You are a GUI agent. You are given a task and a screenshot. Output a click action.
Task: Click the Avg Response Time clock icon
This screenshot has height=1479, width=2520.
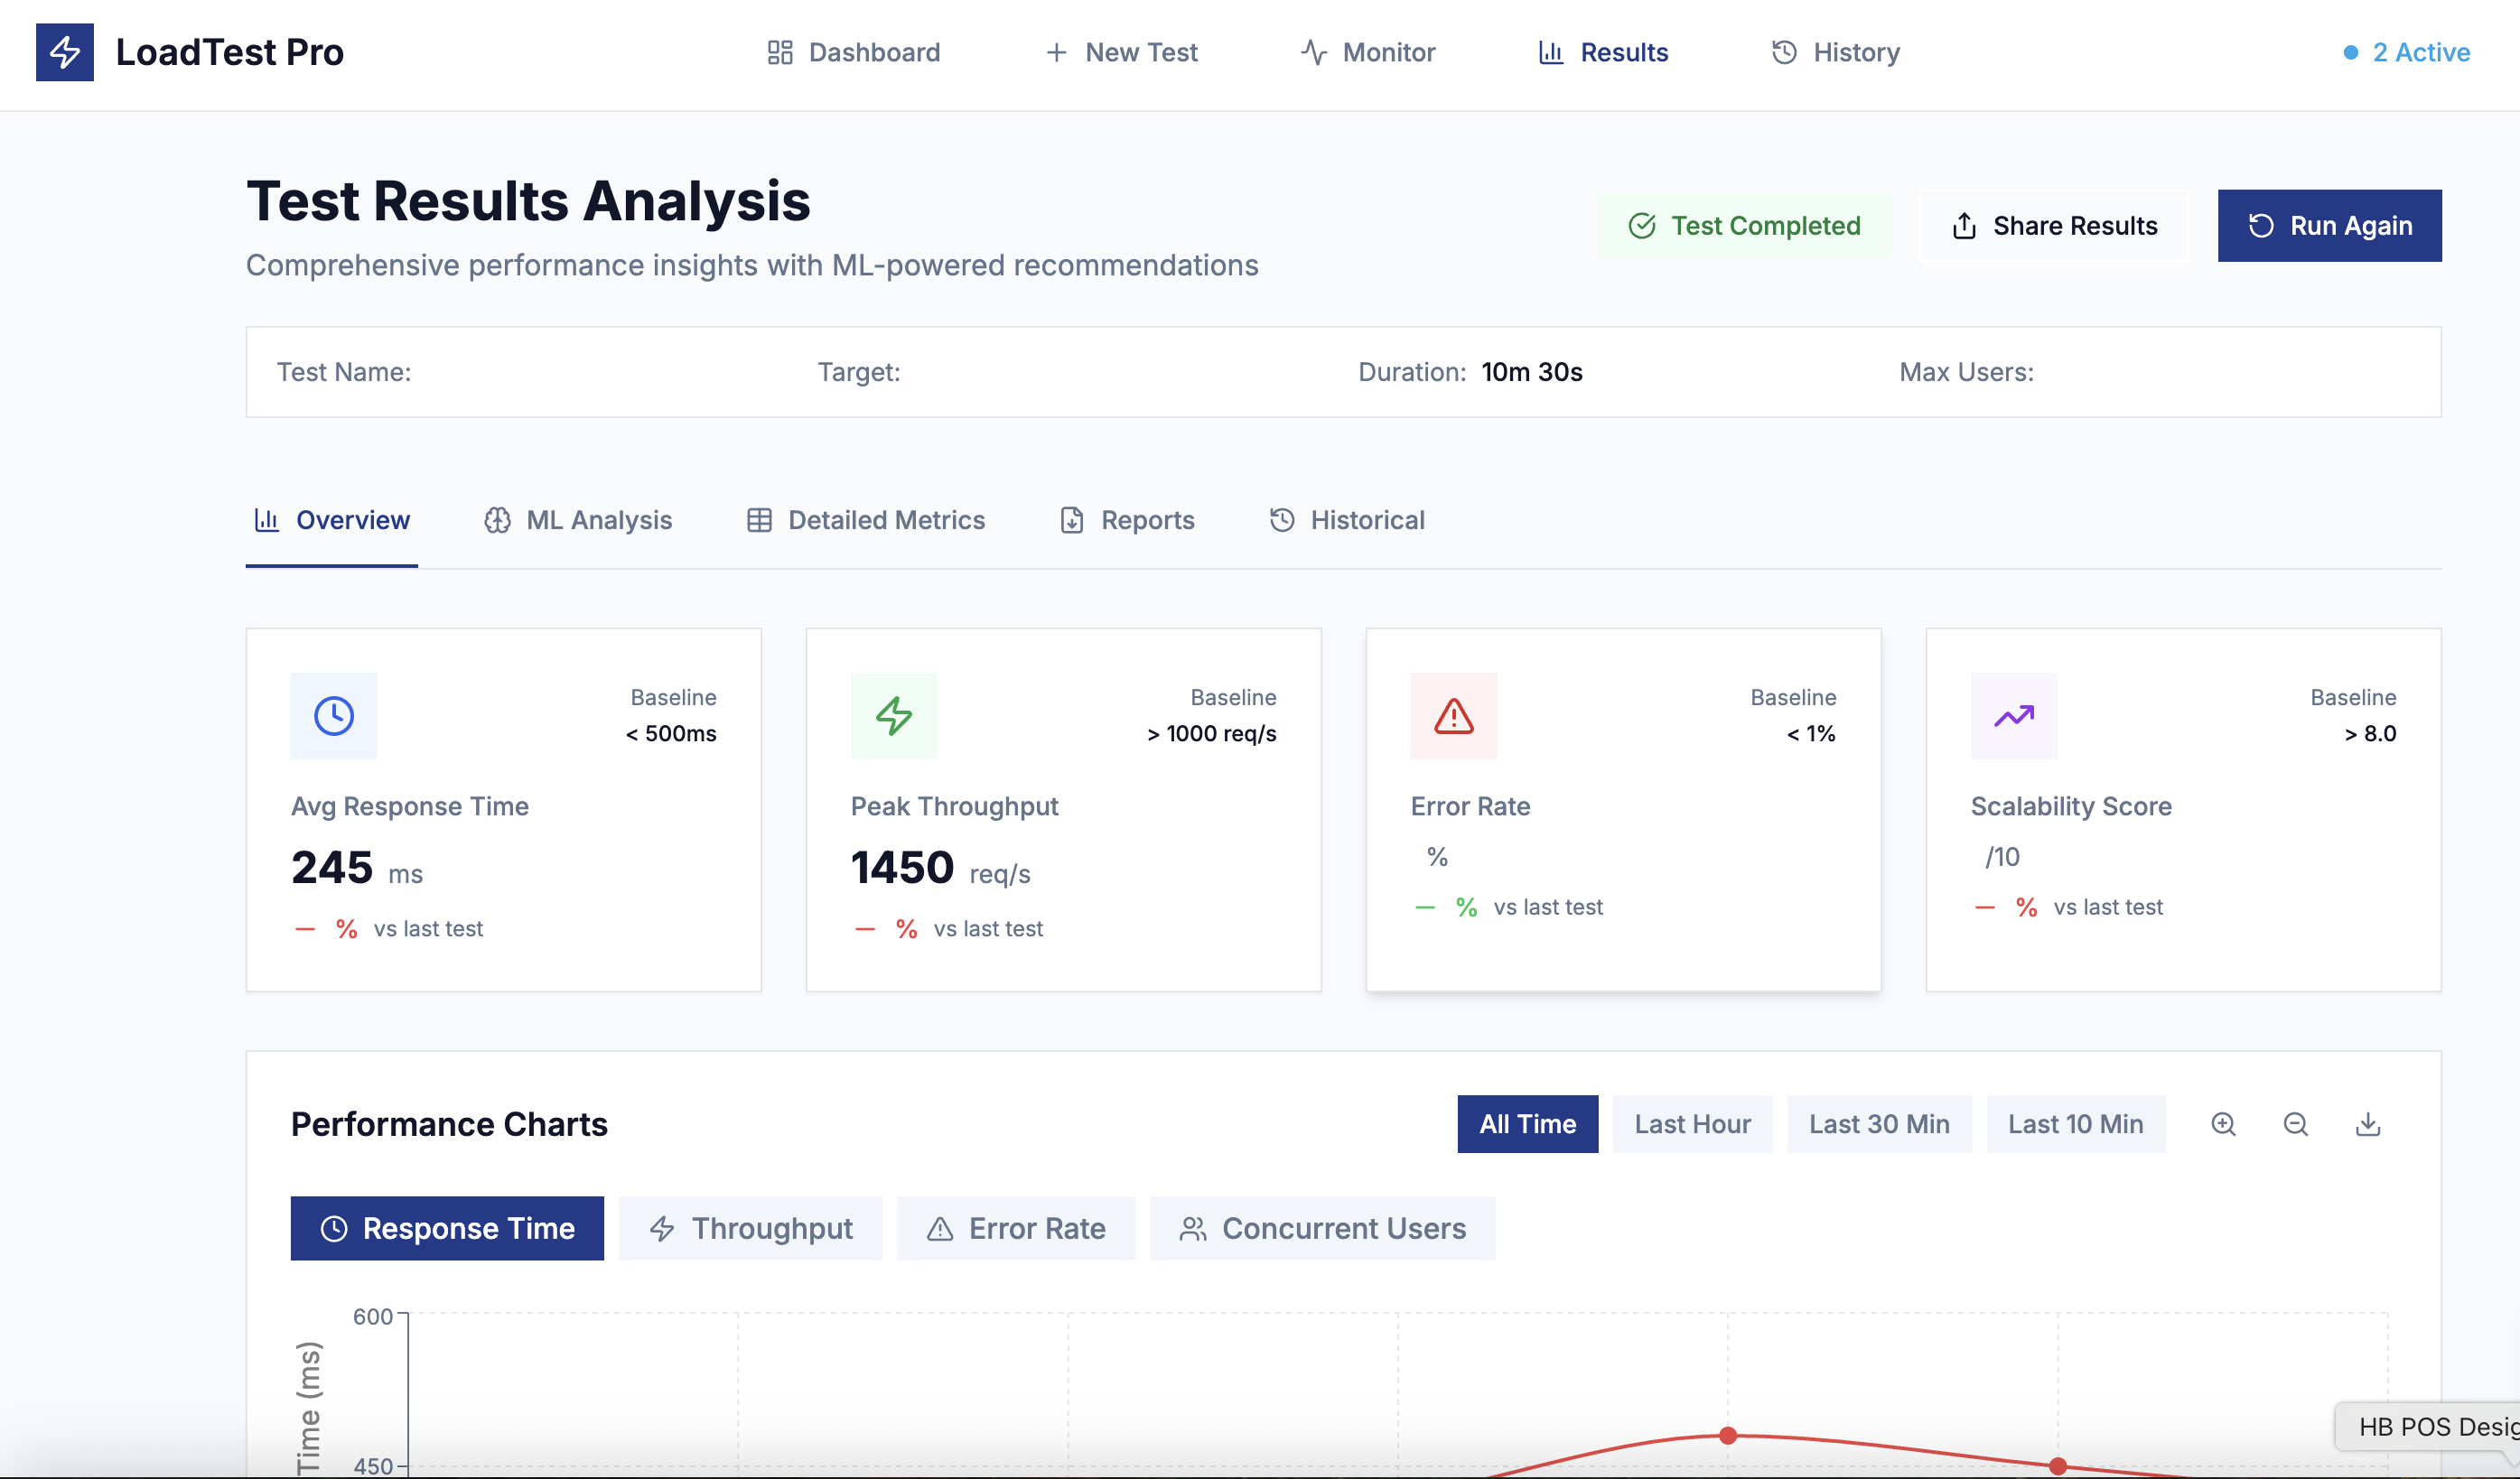[x=334, y=716]
